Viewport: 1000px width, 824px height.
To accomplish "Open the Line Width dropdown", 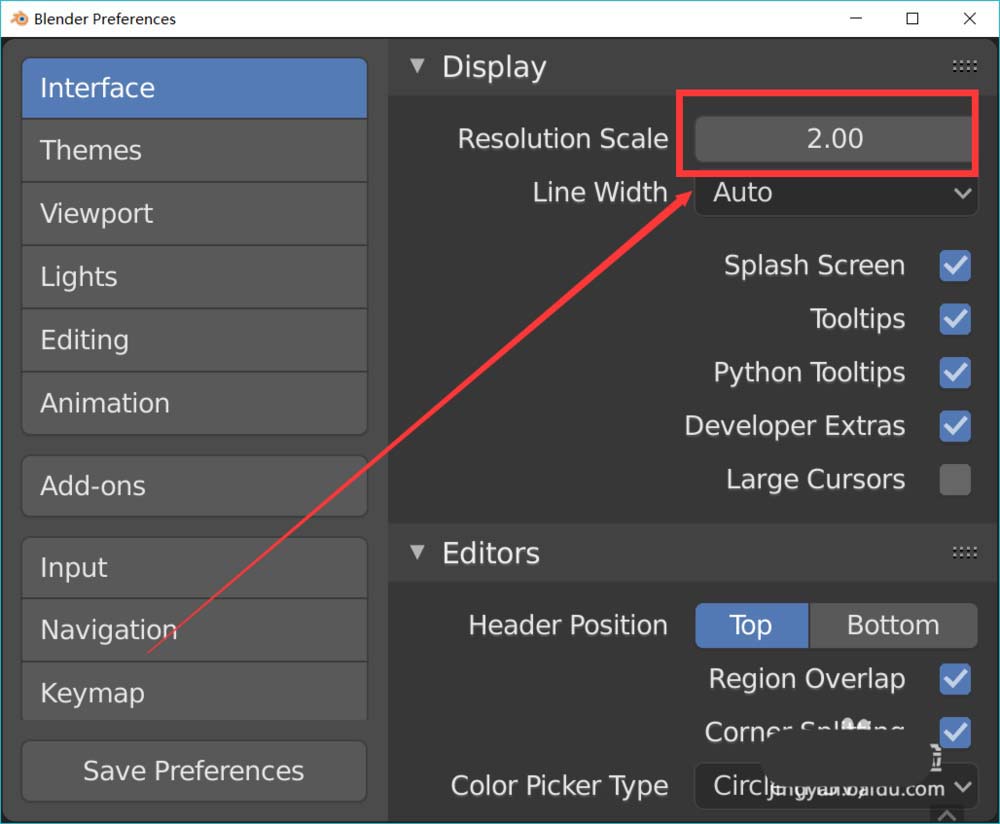I will pos(836,193).
